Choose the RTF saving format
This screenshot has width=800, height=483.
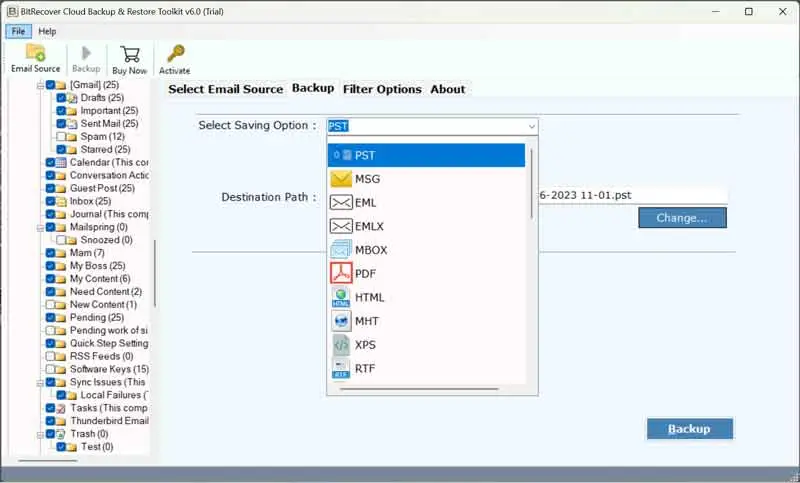tap(426, 368)
